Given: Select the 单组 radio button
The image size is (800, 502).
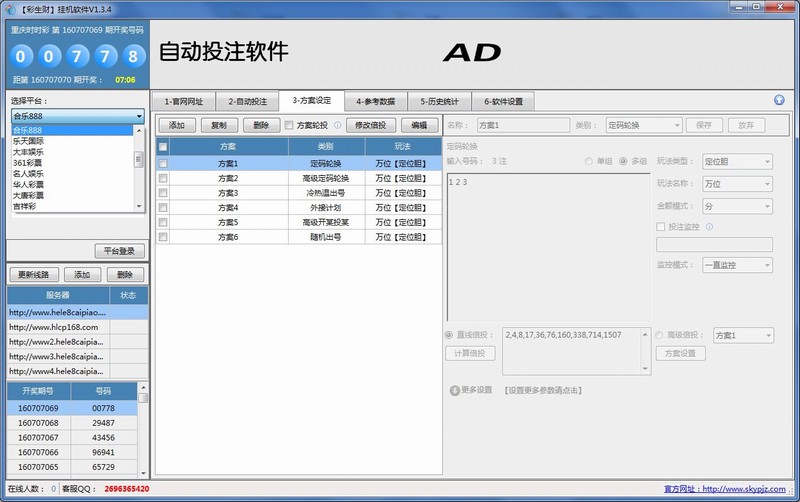Looking at the screenshot, I should 590,161.
